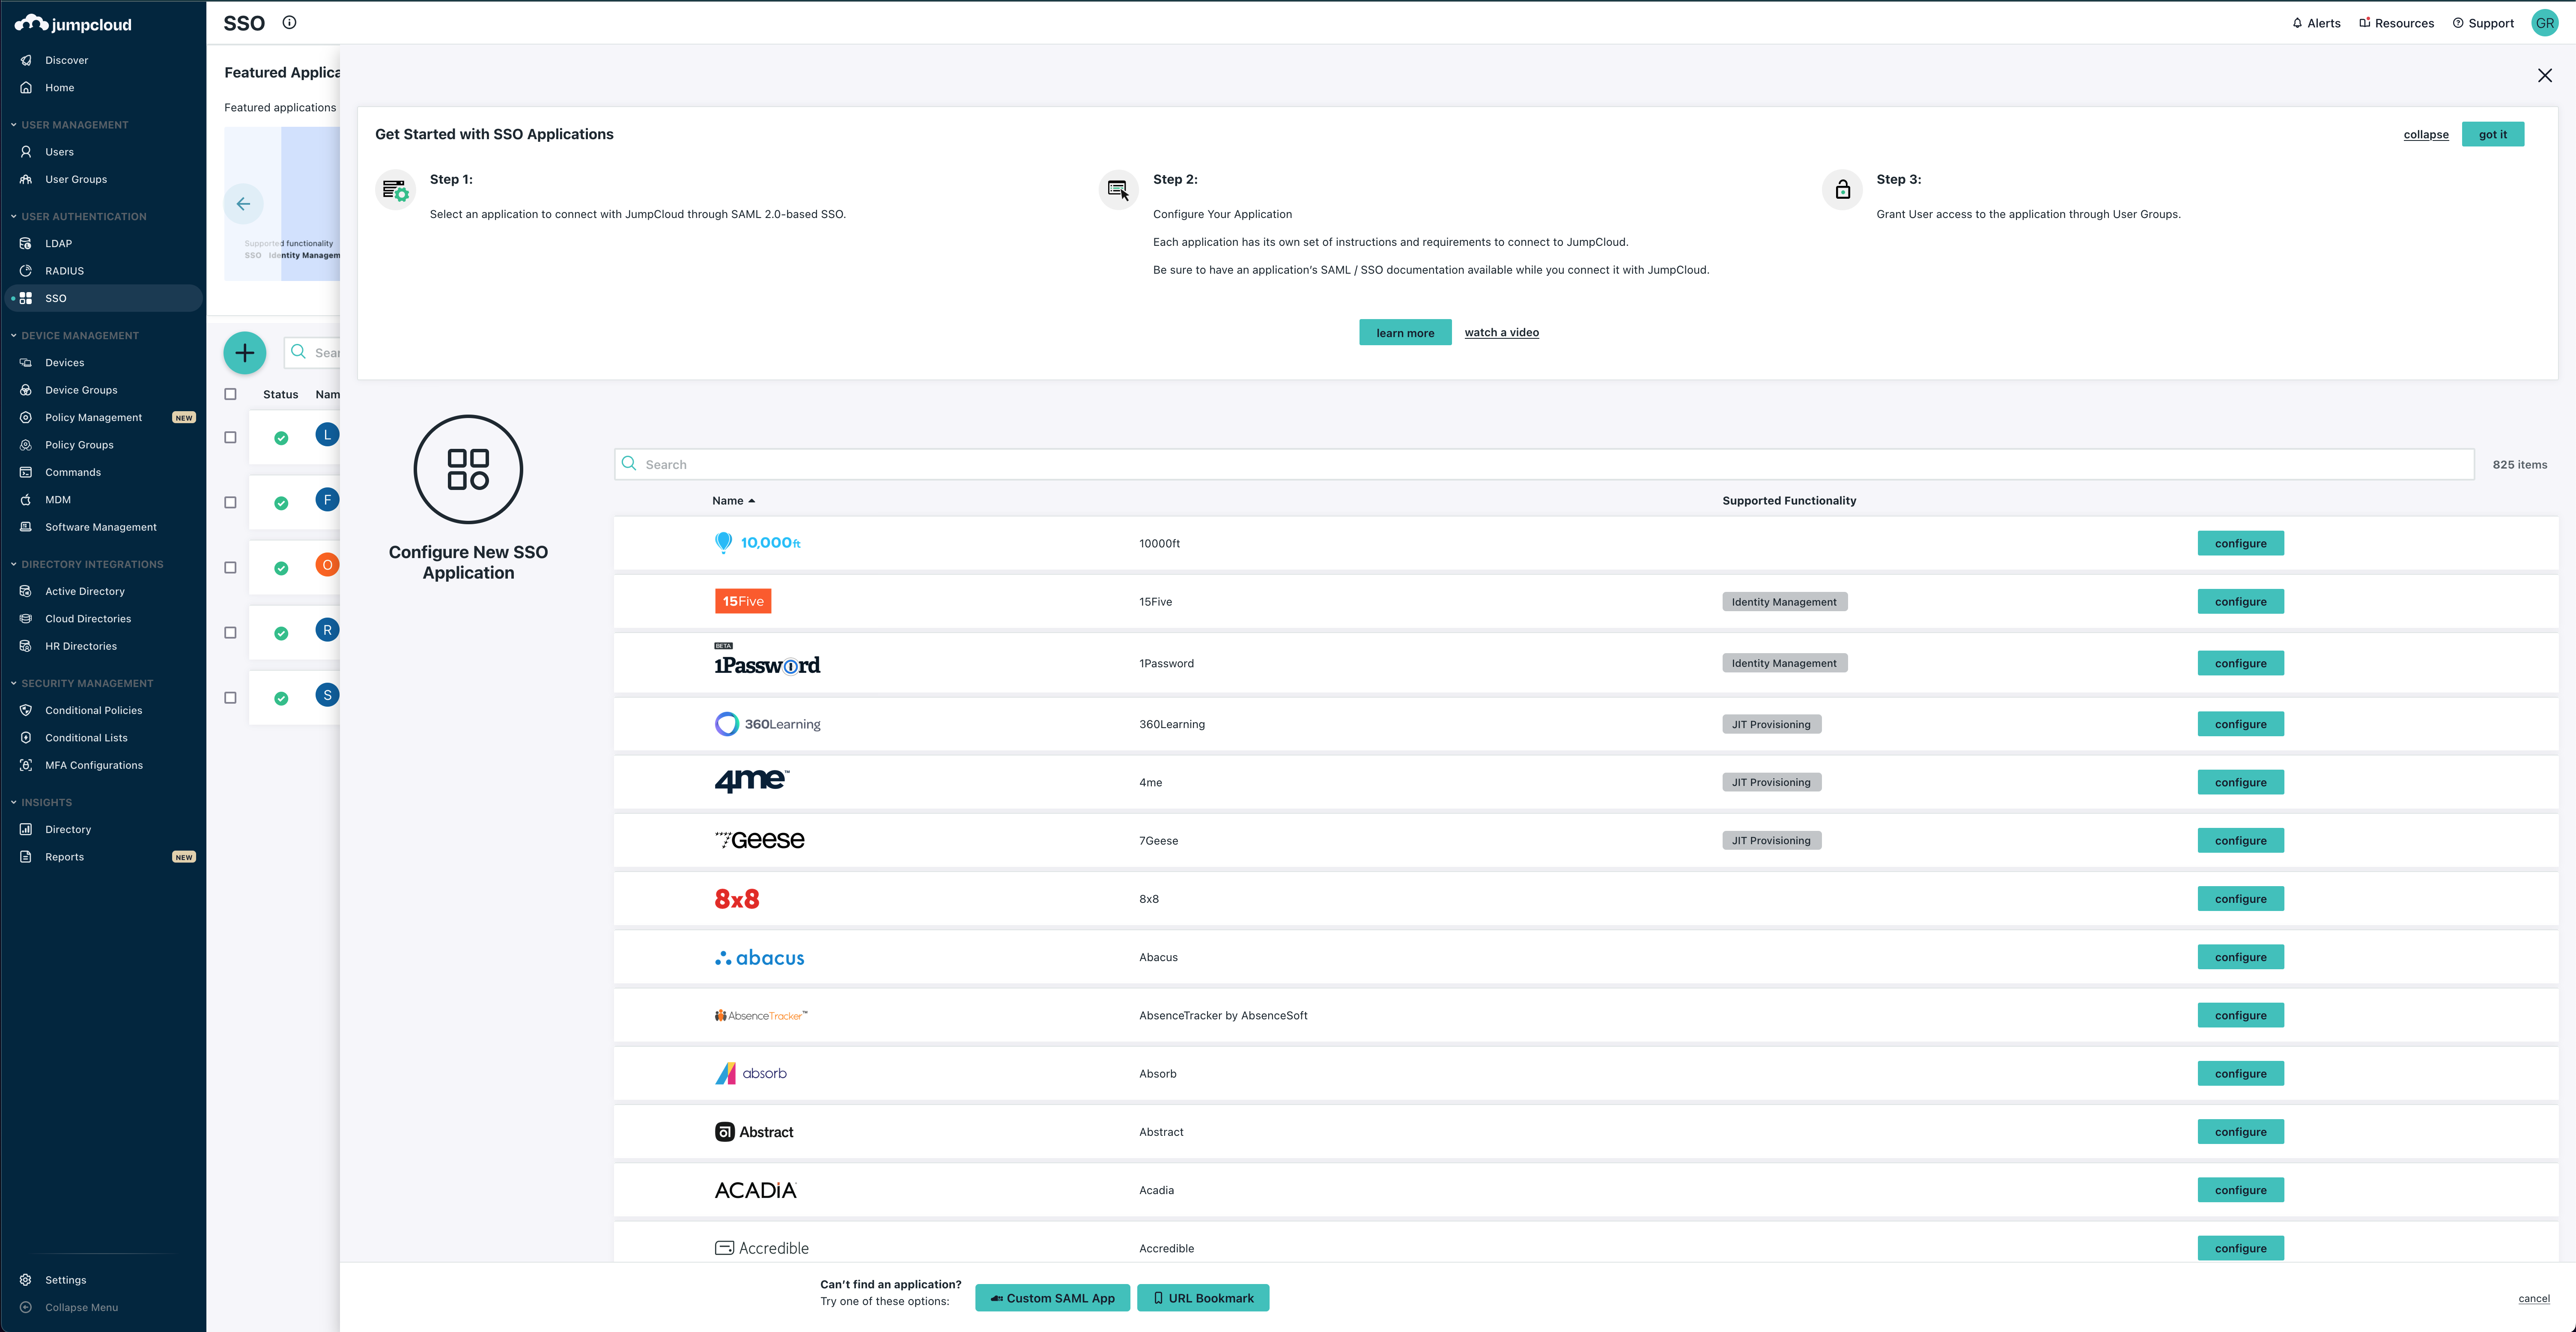Toggle select-all checkbox in Status header
The width and height of the screenshot is (2576, 1332).
(231, 394)
